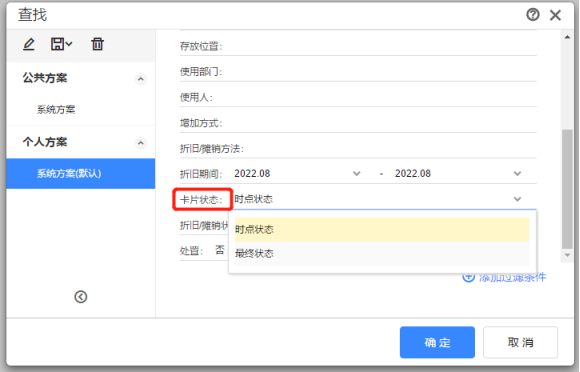Viewport: 580px width, 372px height.
Task: Click the 取消 button
Action: pyautogui.click(x=520, y=342)
